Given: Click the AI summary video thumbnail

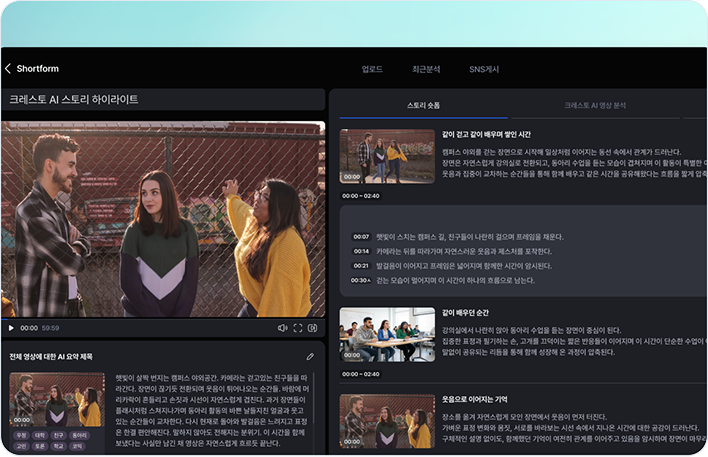Looking at the screenshot, I should [x=57, y=400].
